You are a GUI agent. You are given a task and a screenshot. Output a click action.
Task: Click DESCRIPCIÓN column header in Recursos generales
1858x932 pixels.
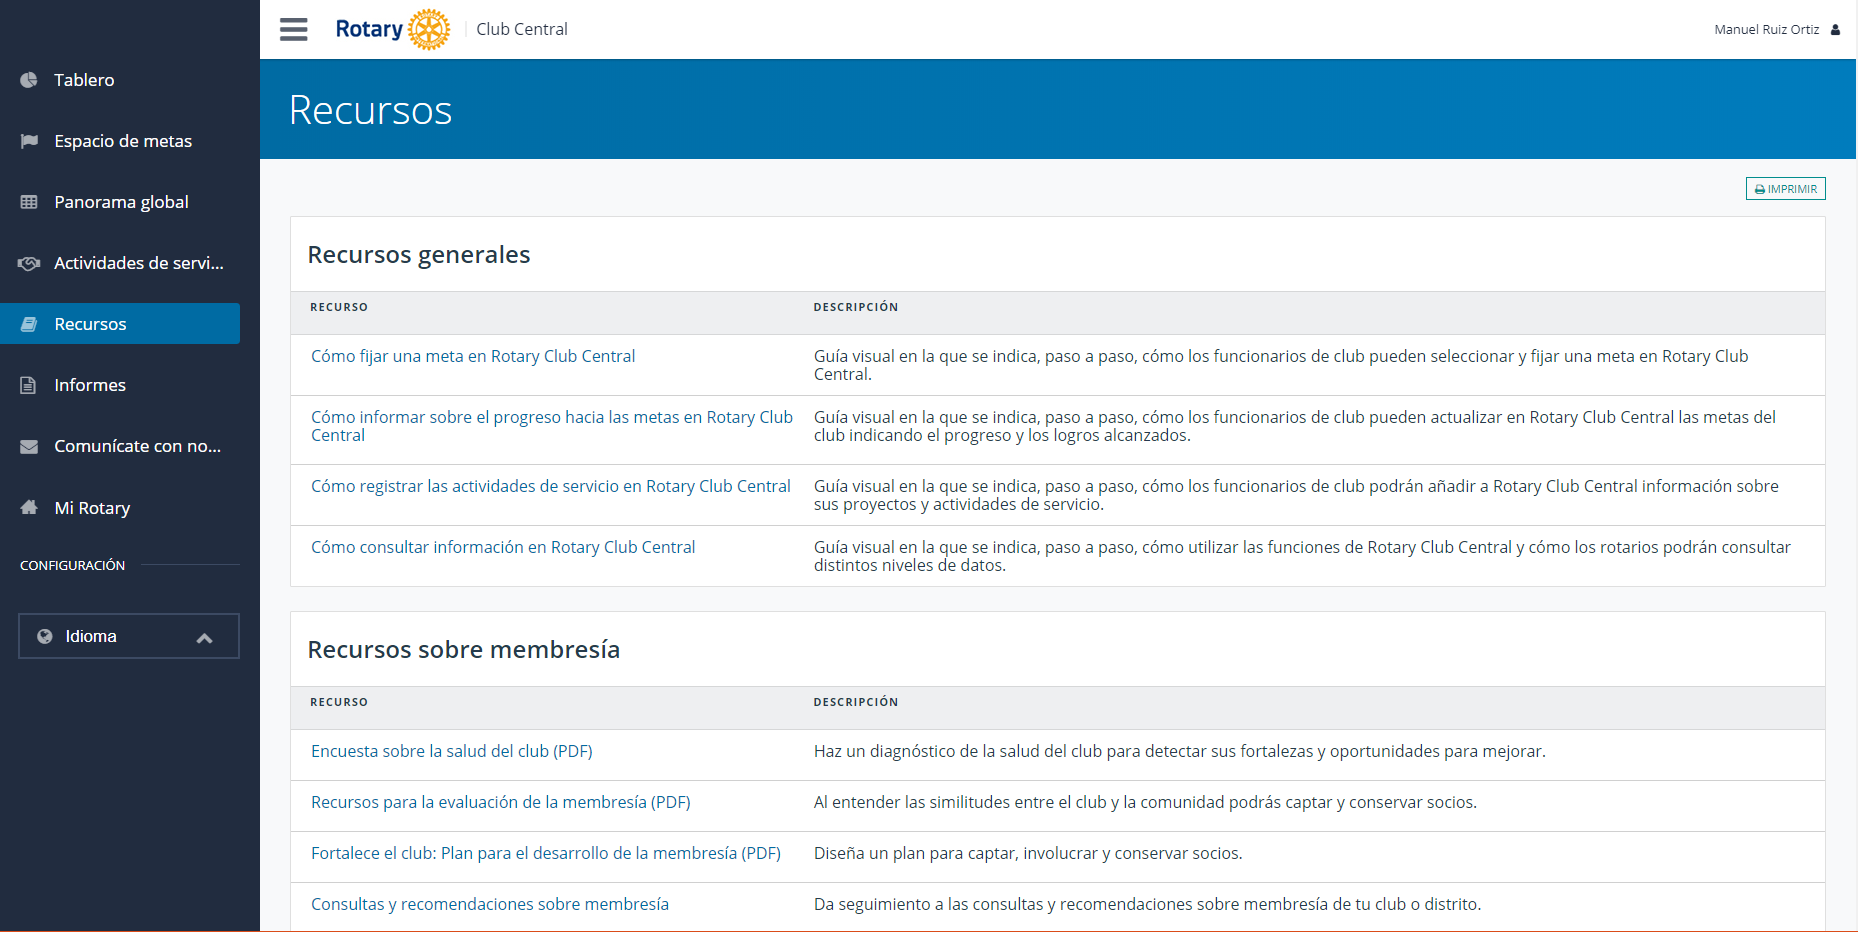[x=856, y=307]
